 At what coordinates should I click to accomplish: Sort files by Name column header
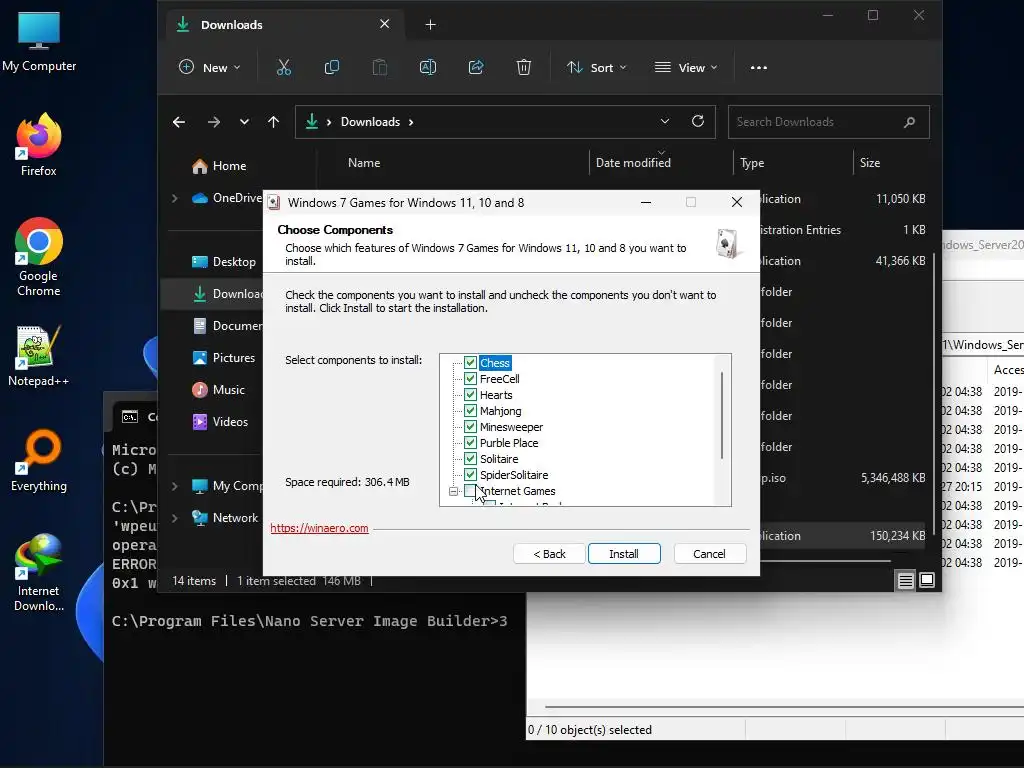(364, 163)
